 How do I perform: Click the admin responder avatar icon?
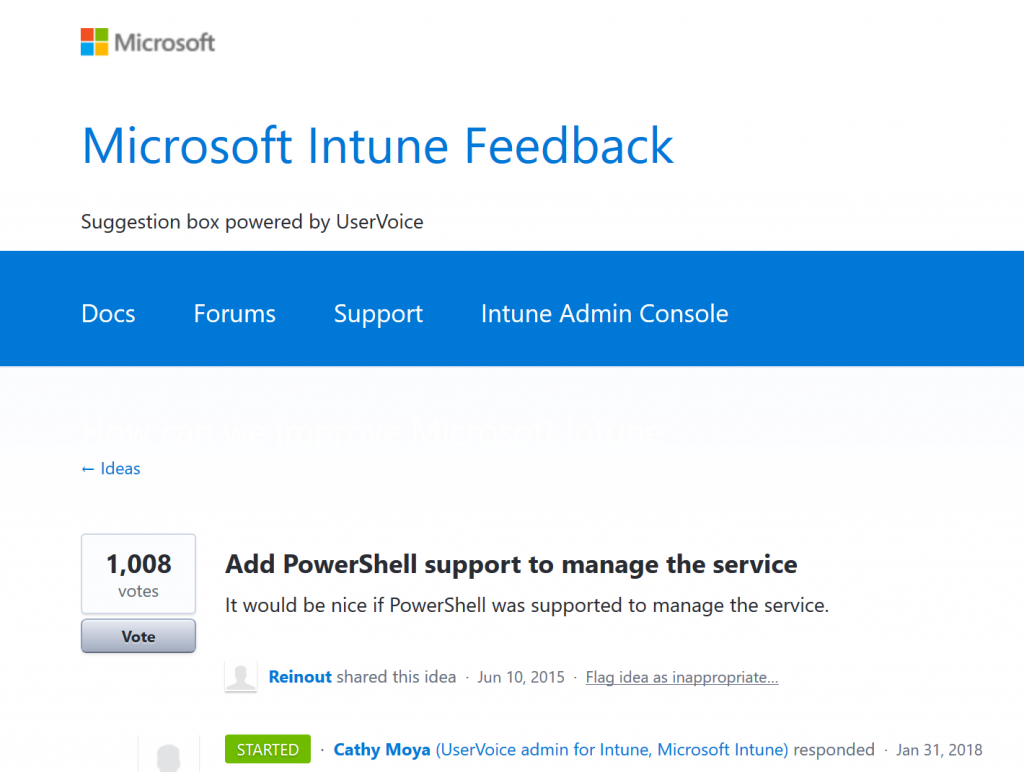coord(168,756)
